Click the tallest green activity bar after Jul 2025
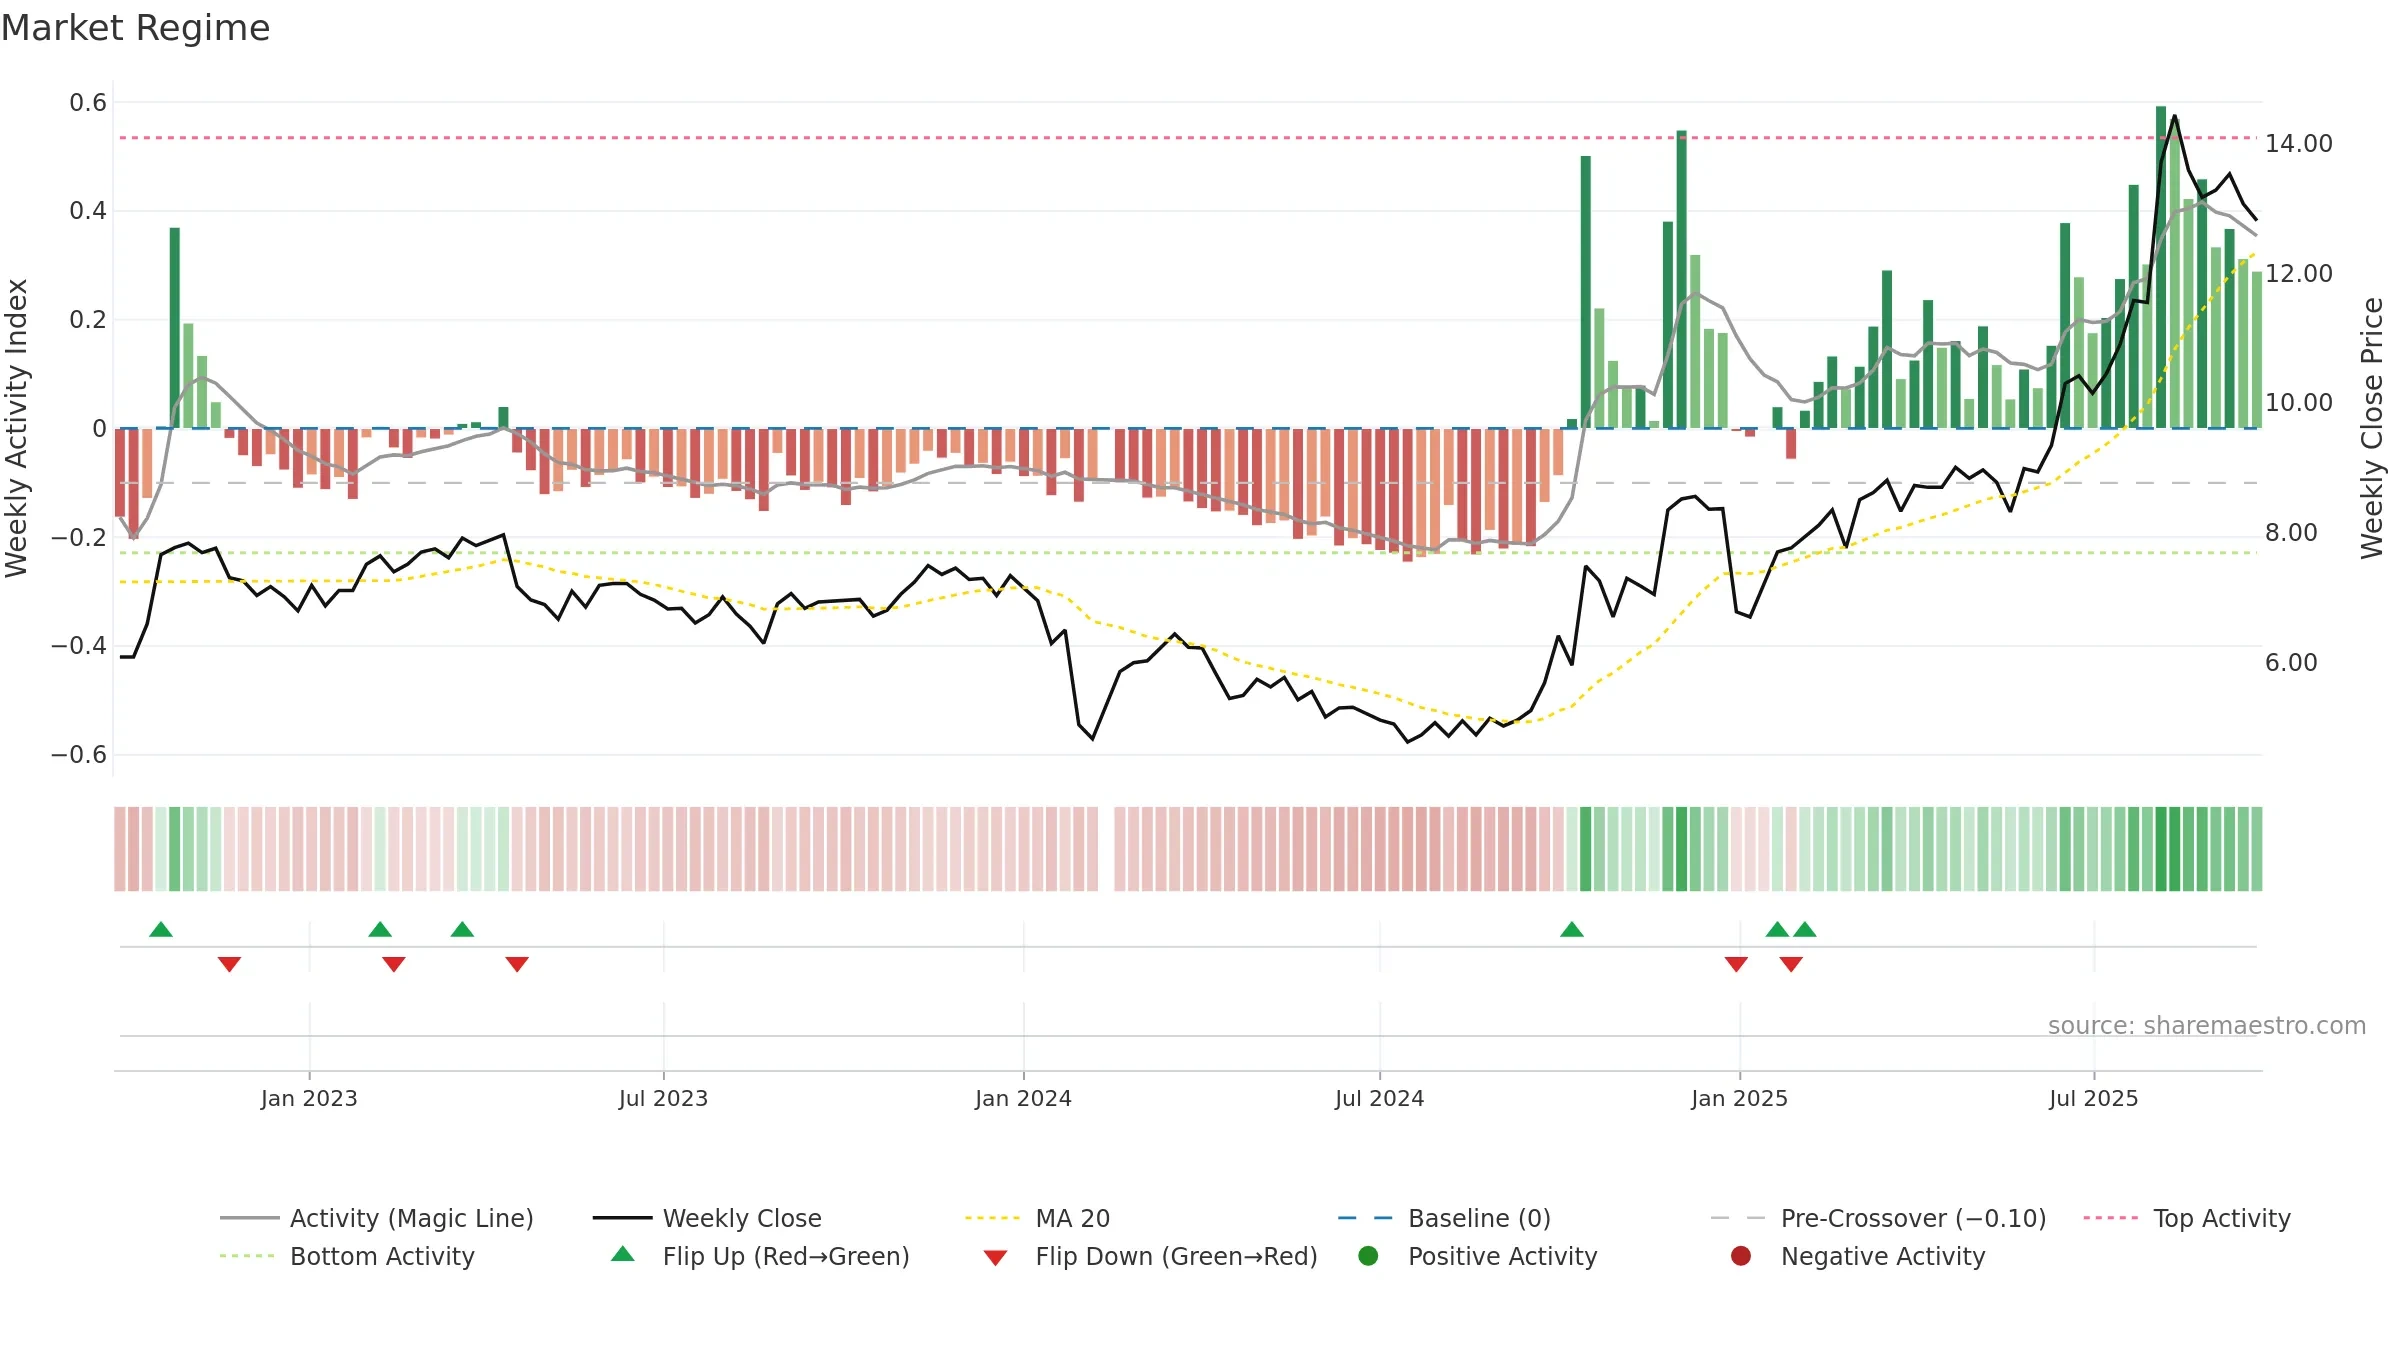2400x1350 pixels. pyautogui.click(x=2161, y=267)
